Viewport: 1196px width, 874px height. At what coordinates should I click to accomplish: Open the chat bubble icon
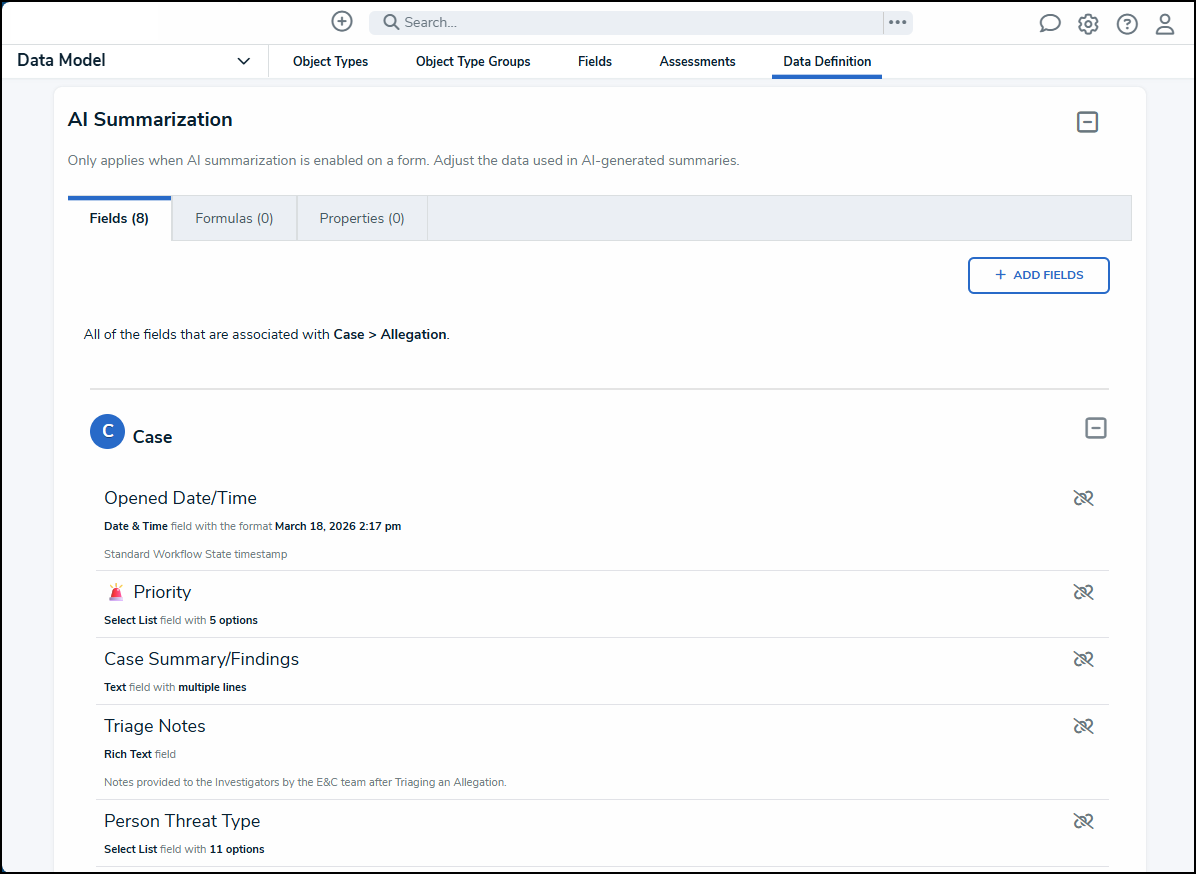coord(1050,24)
